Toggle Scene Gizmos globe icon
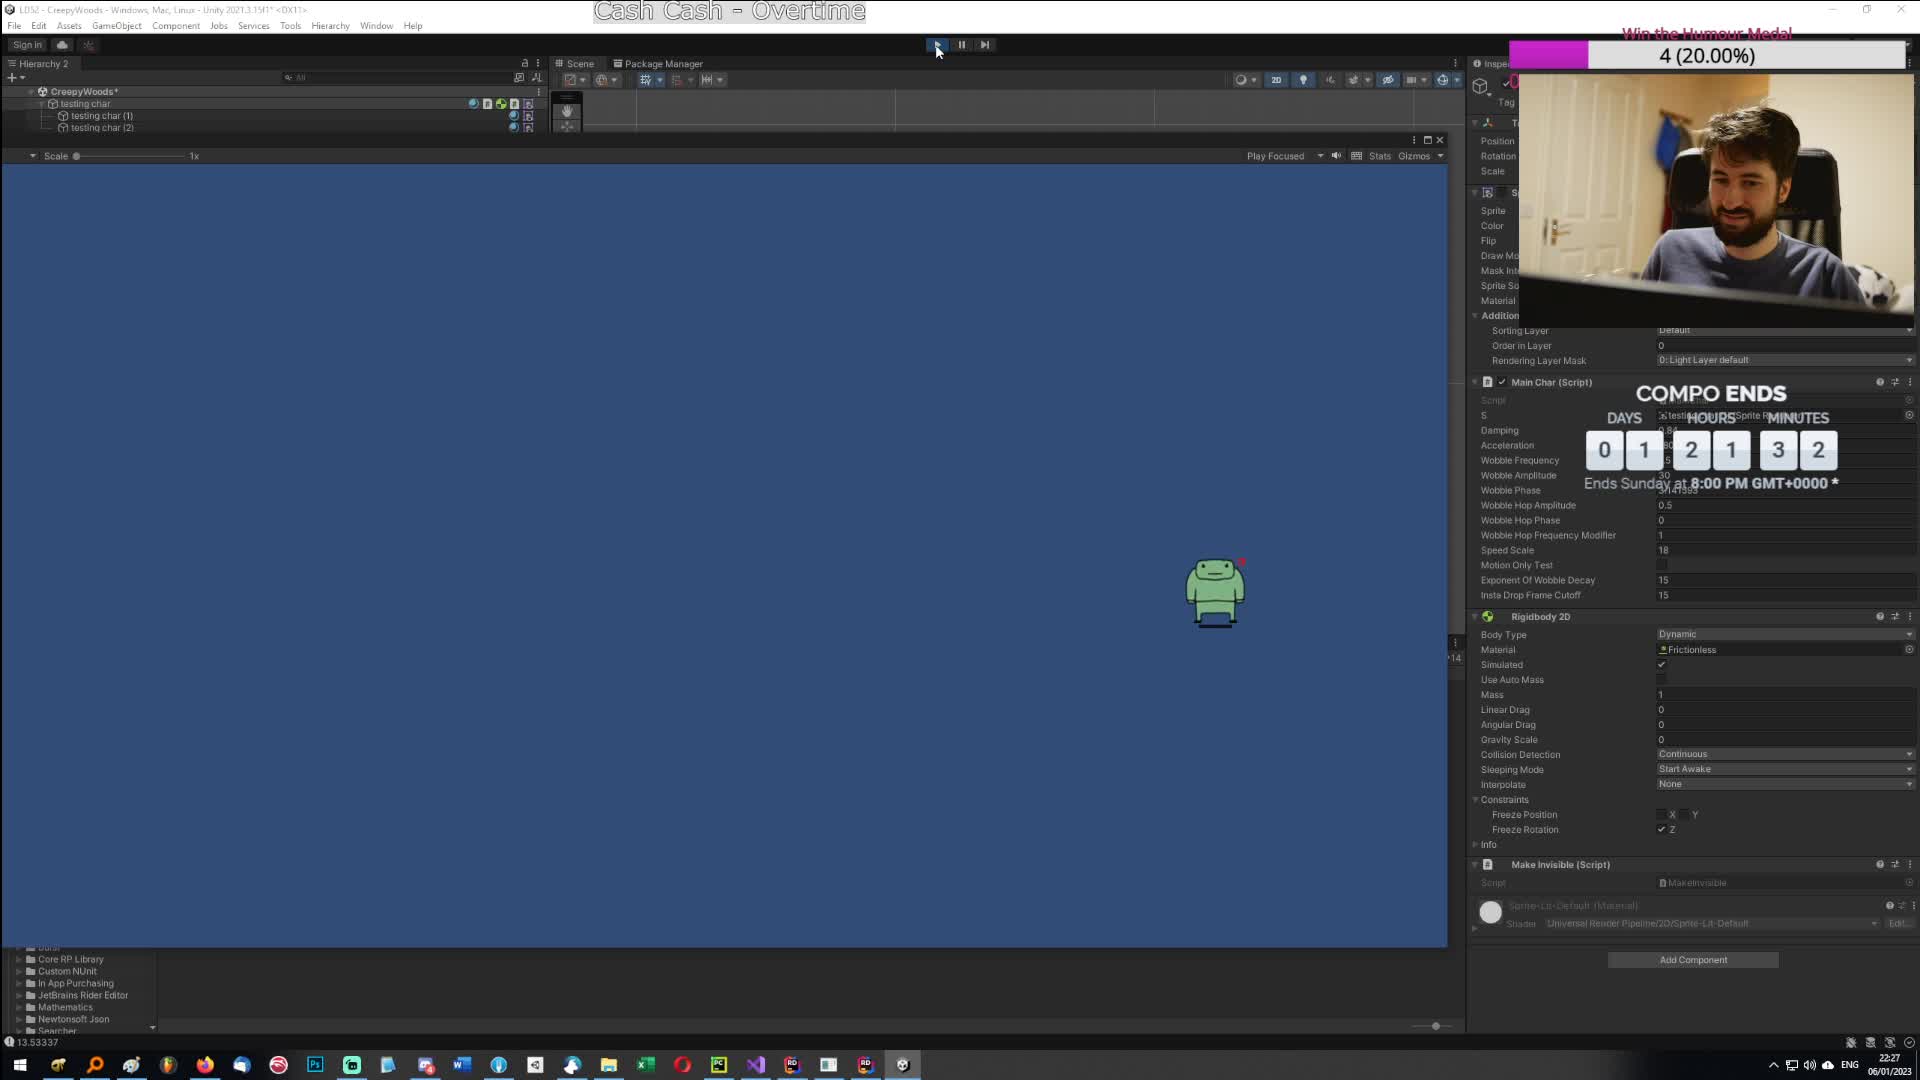Image resolution: width=1920 pixels, height=1080 pixels. (1442, 80)
